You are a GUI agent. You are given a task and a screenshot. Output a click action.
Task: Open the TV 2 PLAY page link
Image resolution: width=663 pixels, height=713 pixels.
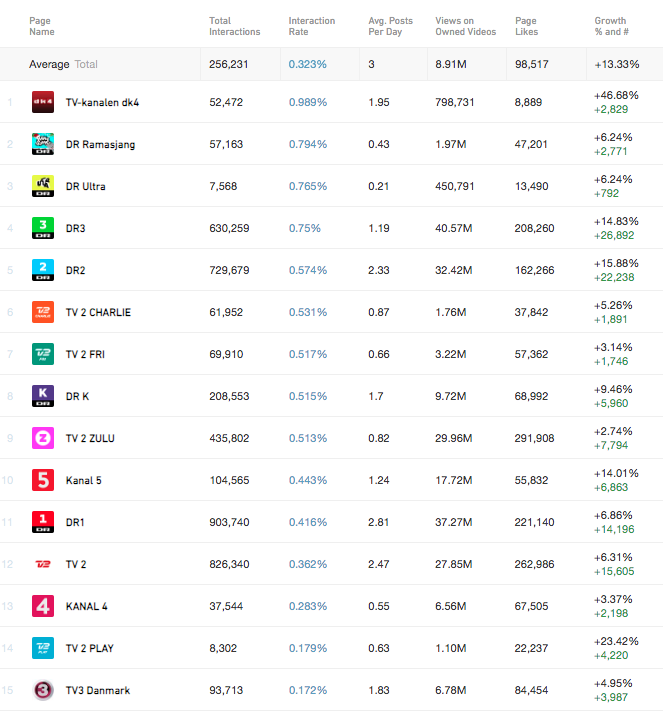tap(90, 648)
